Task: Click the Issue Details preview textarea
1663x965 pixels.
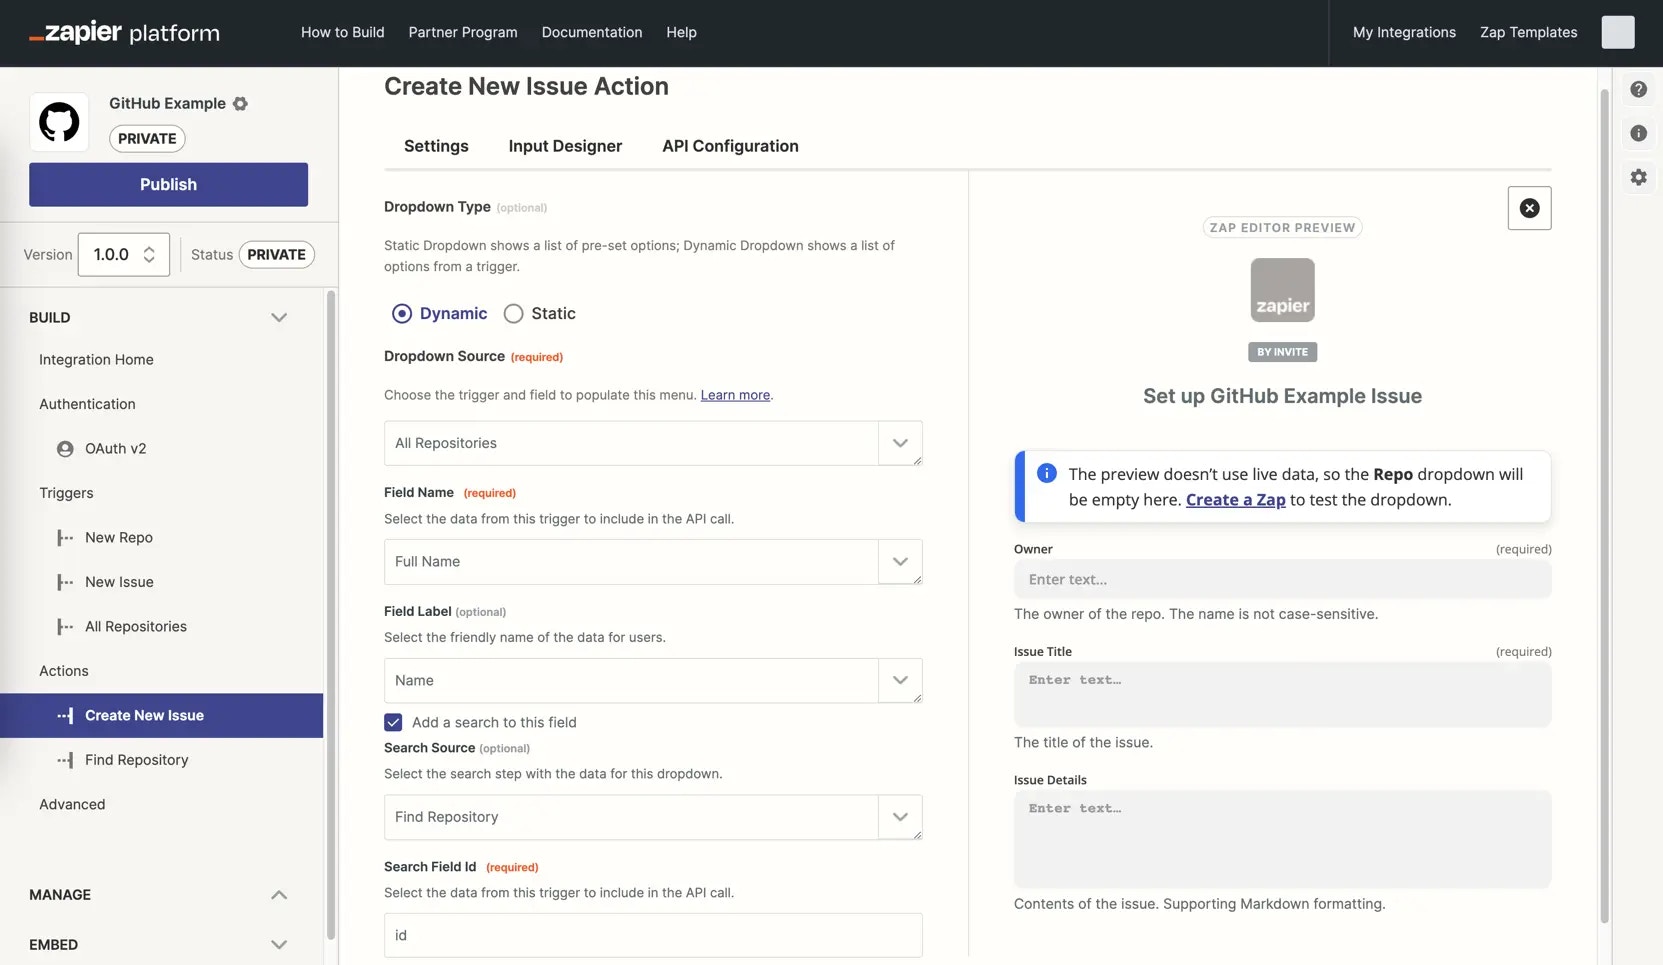Action: [1282, 840]
